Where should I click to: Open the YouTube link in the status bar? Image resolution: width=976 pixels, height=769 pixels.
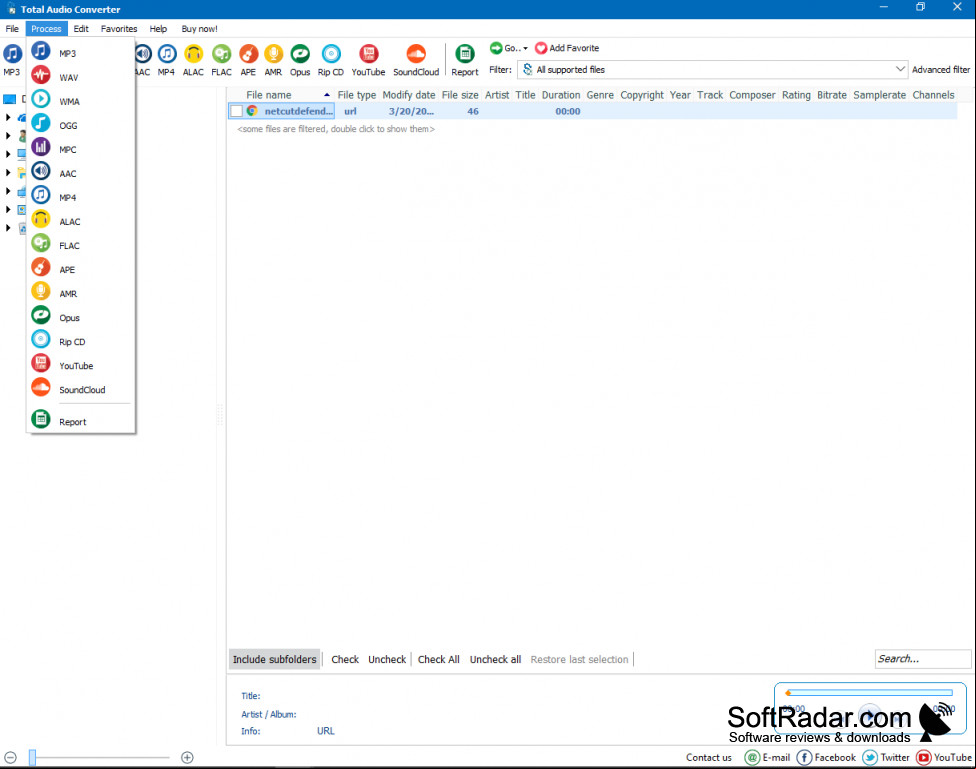coord(944,757)
